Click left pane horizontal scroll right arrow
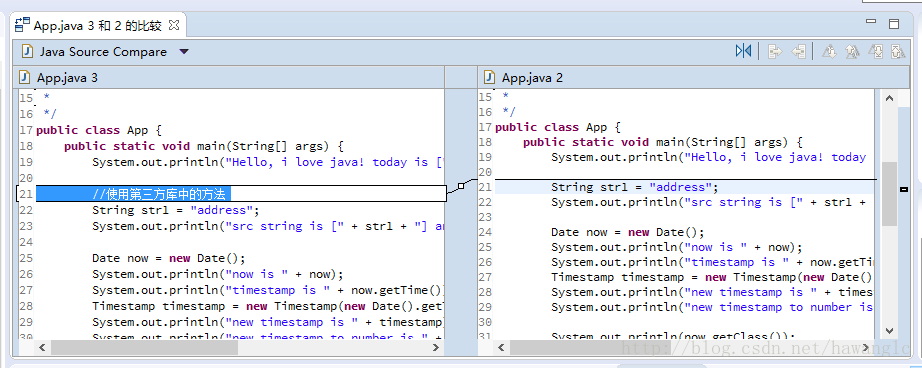The image size is (922, 368). 436,348
